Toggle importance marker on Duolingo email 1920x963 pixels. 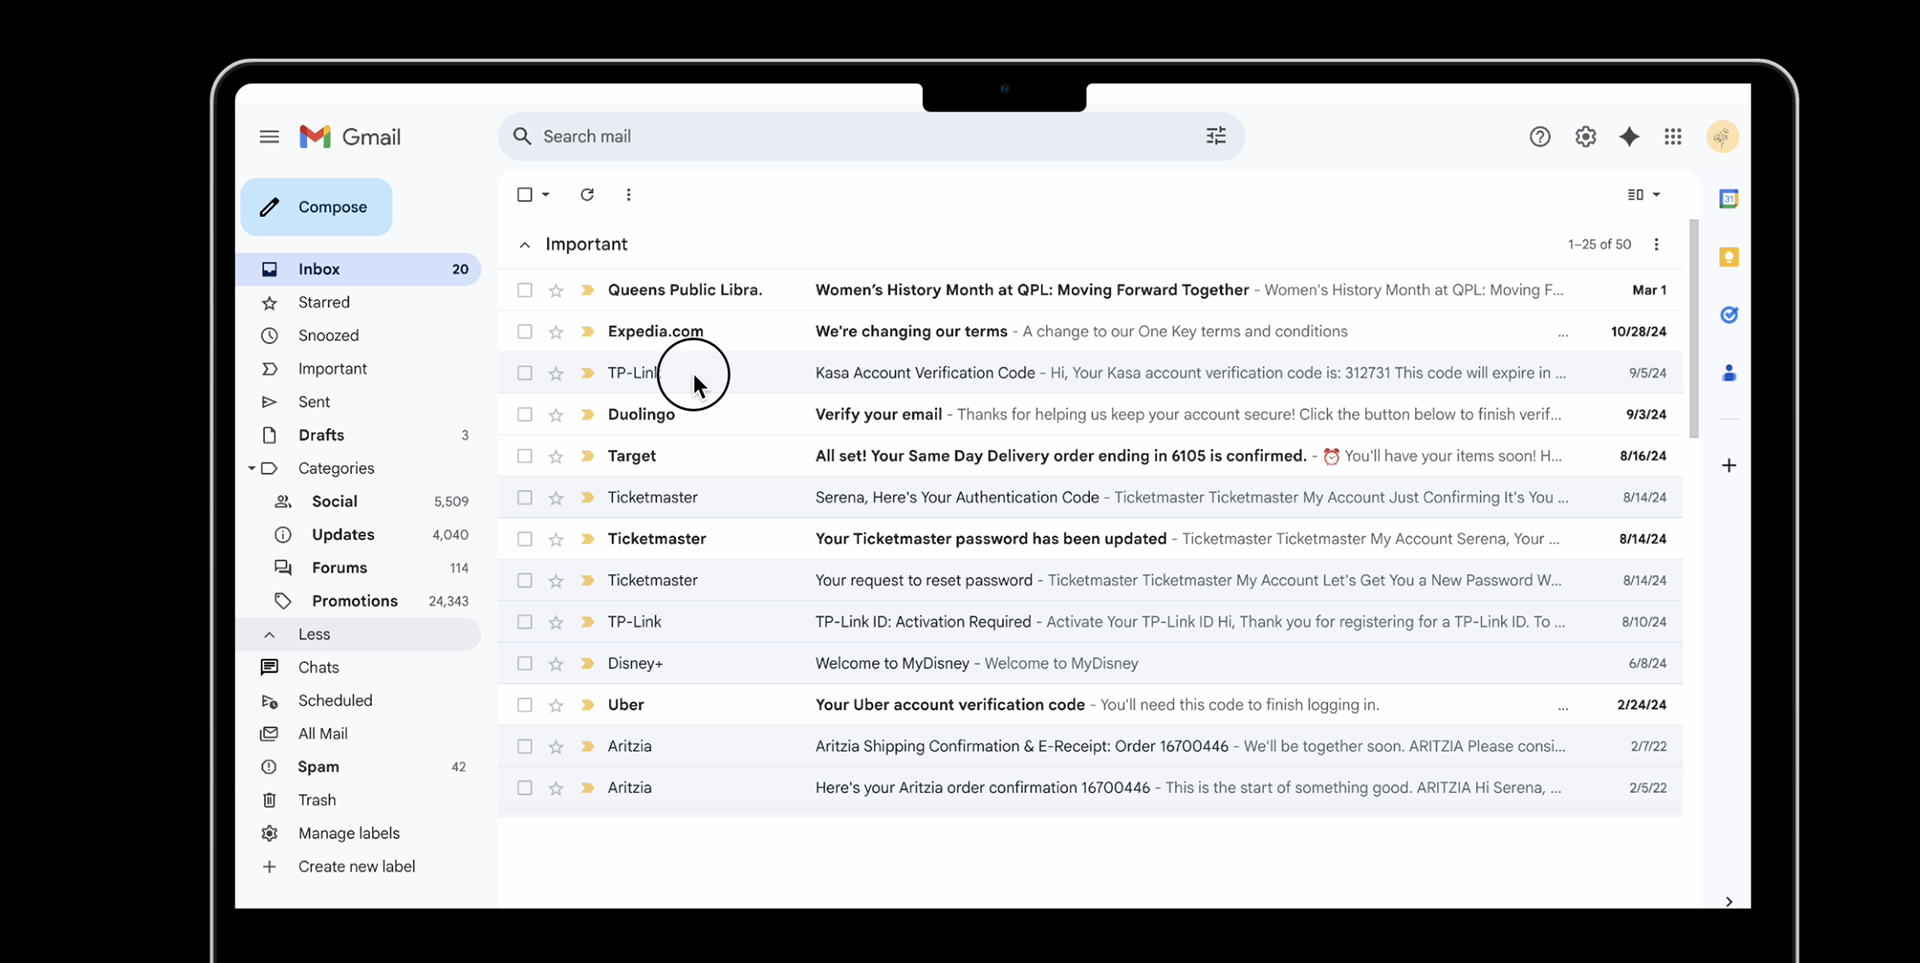(x=587, y=415)
